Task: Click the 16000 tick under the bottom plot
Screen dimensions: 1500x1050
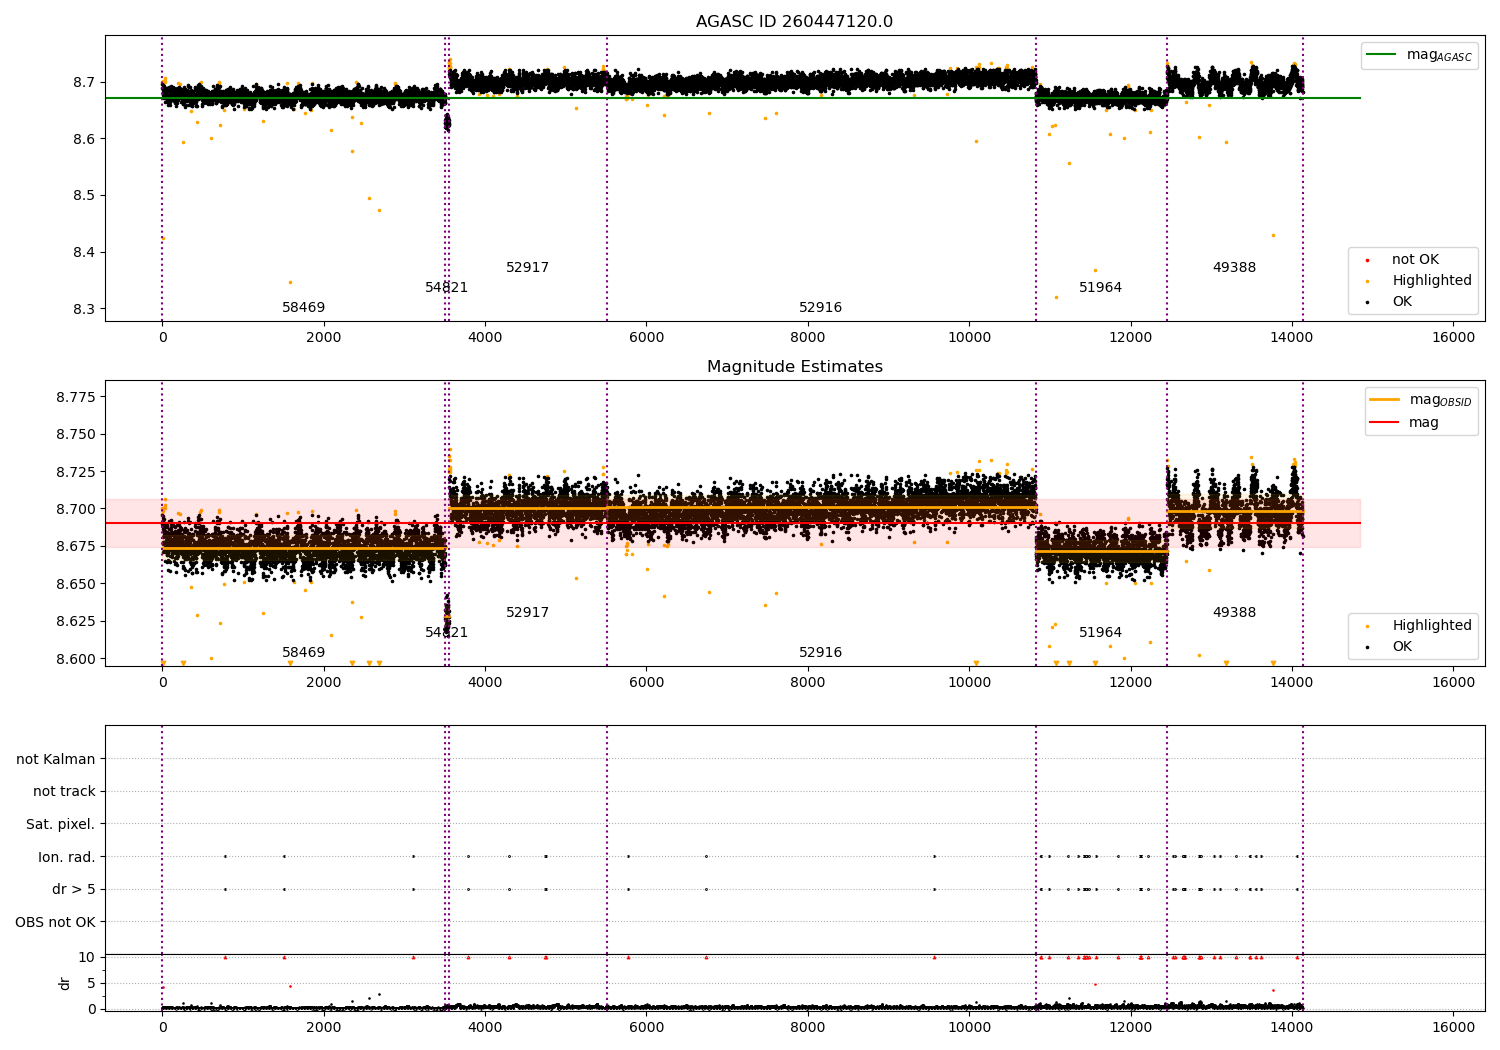Action: pos(1453,1027)
